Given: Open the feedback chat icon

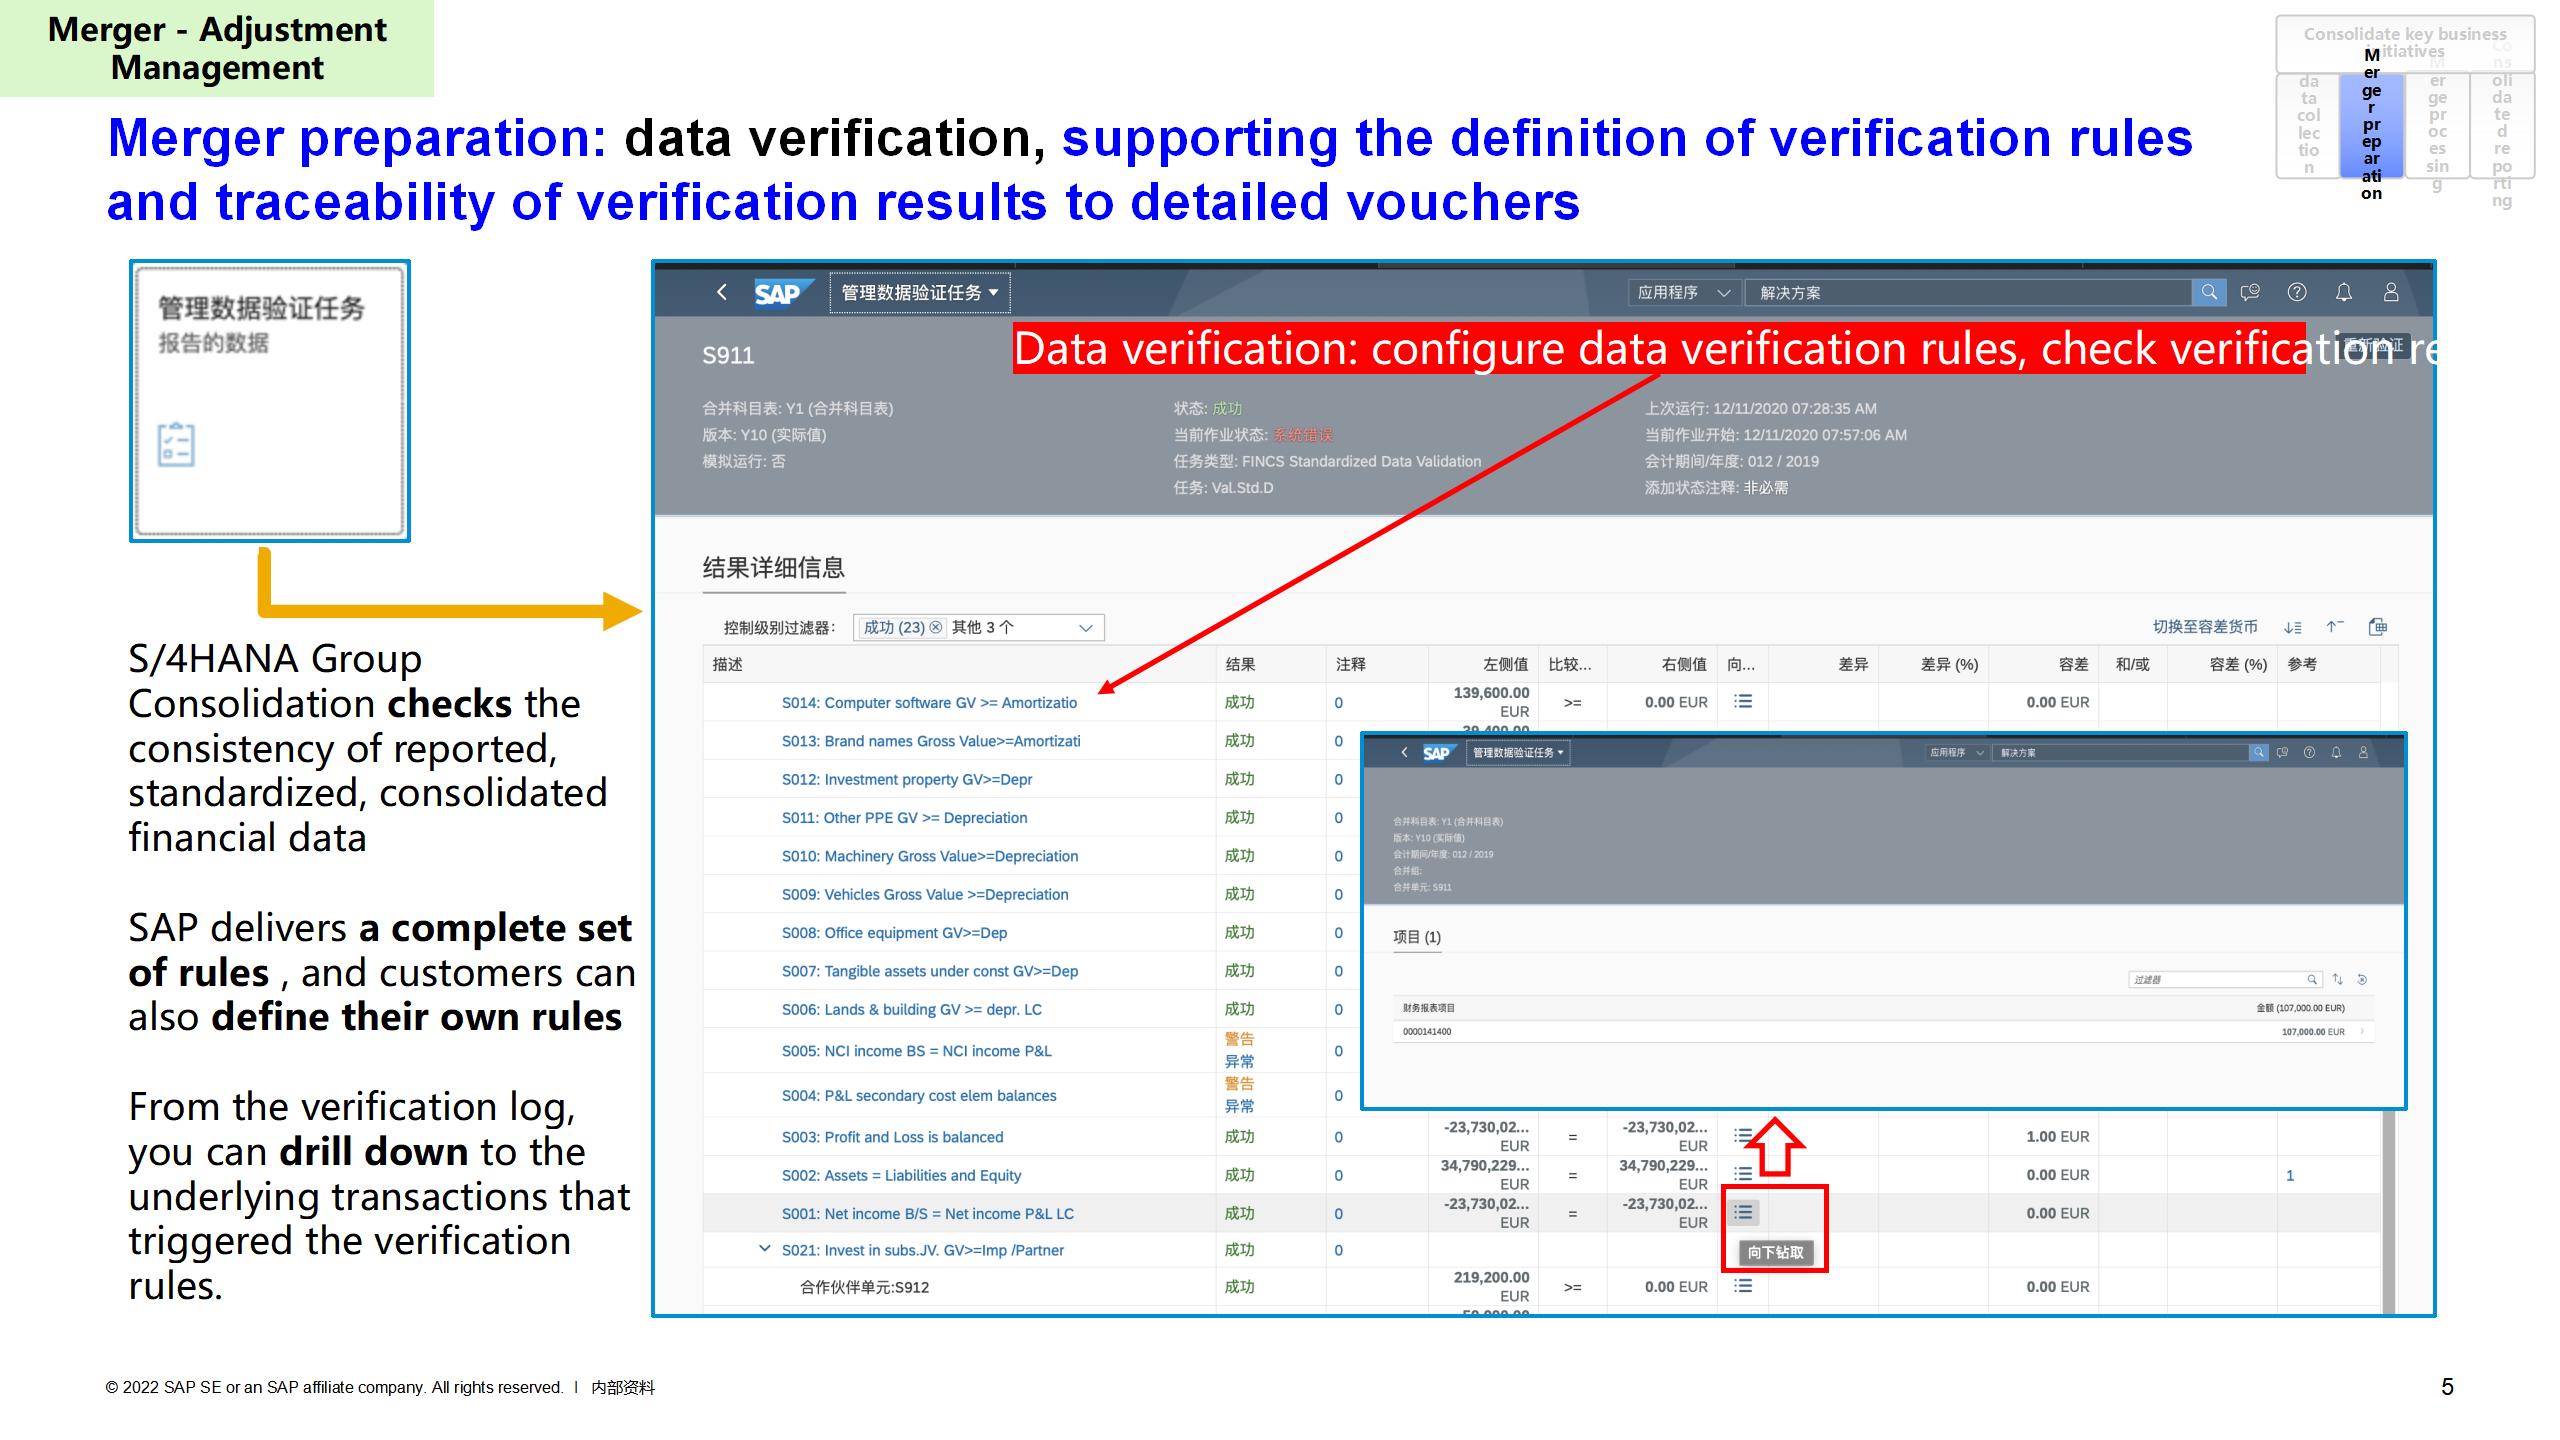Looking at the screenshot, I should coord(2250,292).
